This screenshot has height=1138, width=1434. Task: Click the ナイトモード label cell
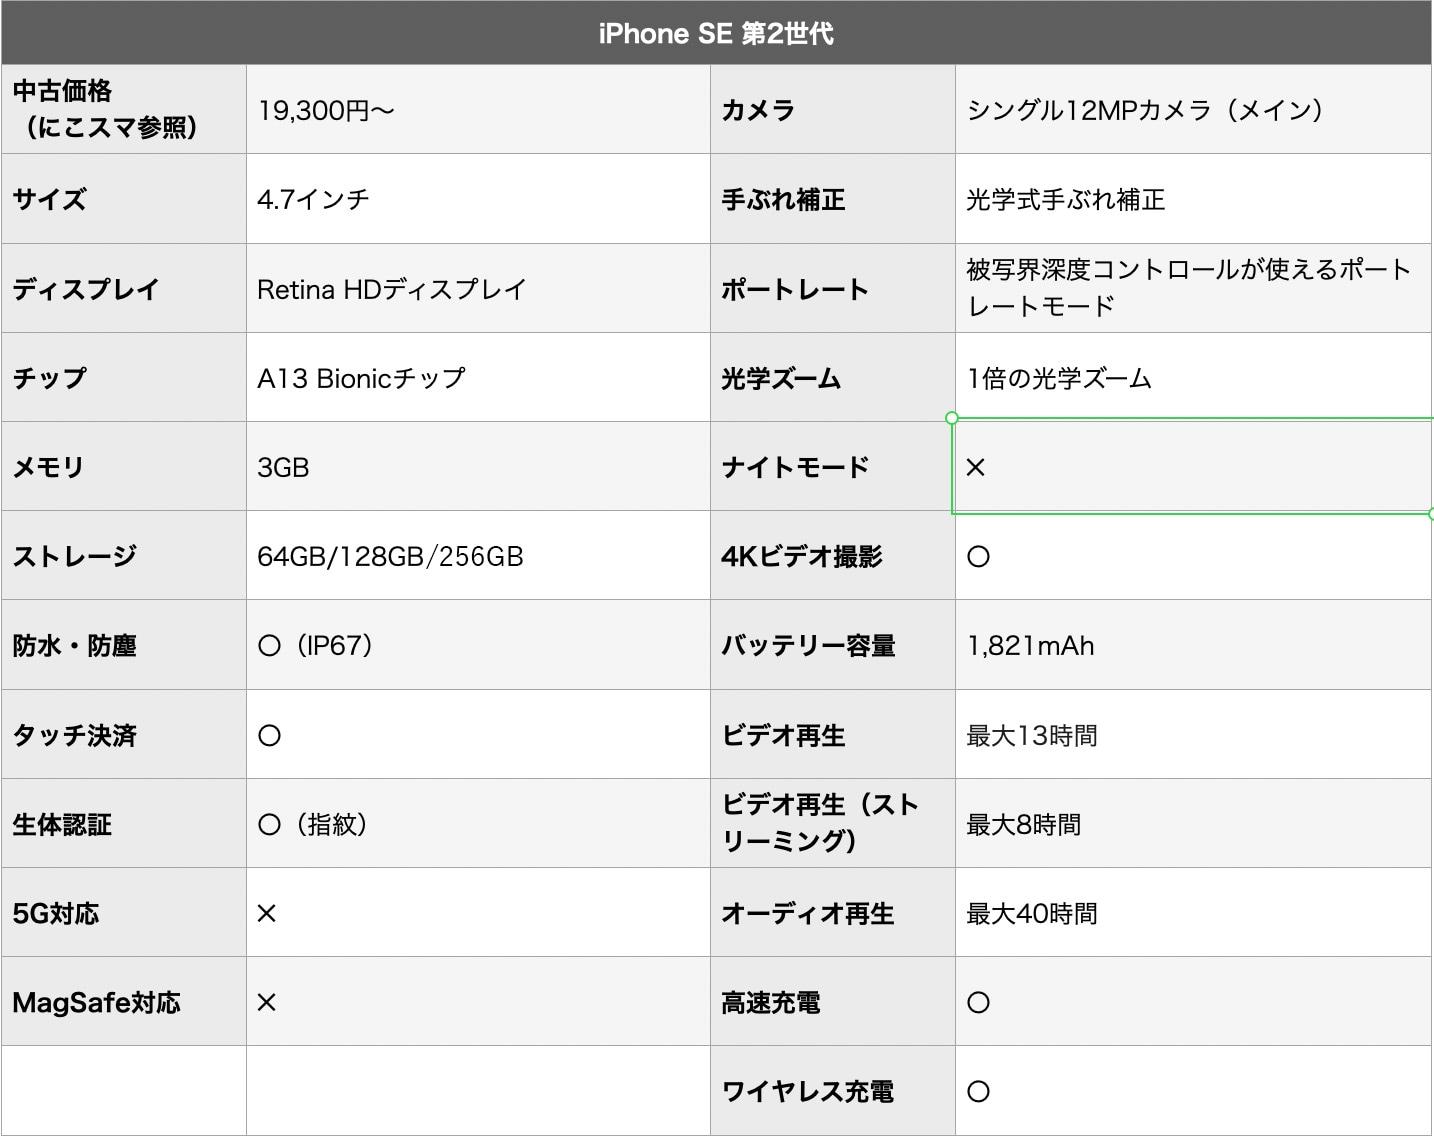point(833,466)
